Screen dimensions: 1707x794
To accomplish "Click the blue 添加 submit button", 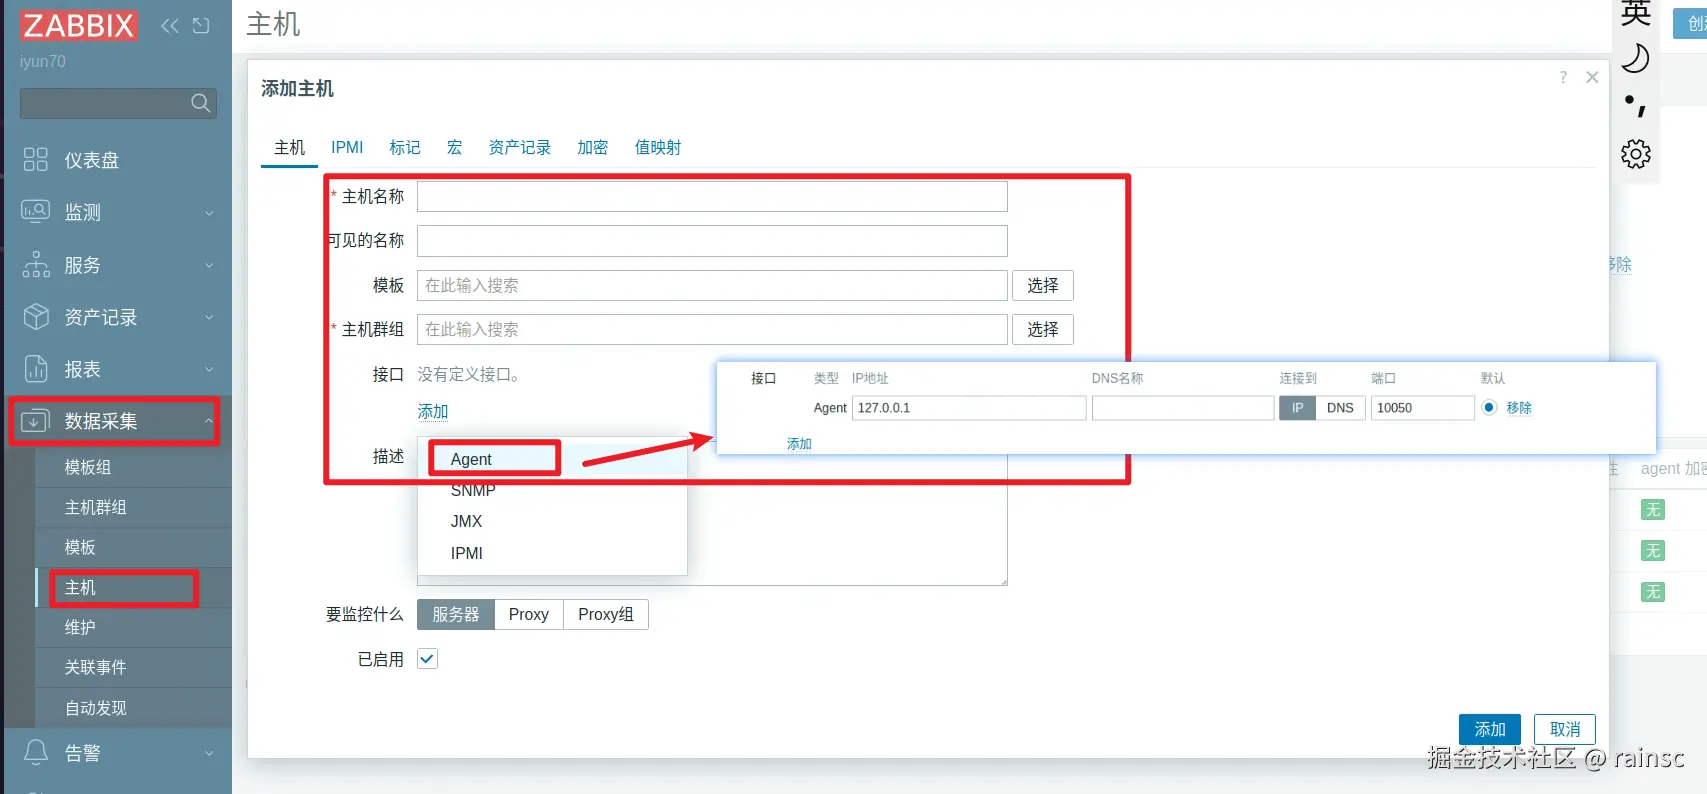I will pos(1490,729).
